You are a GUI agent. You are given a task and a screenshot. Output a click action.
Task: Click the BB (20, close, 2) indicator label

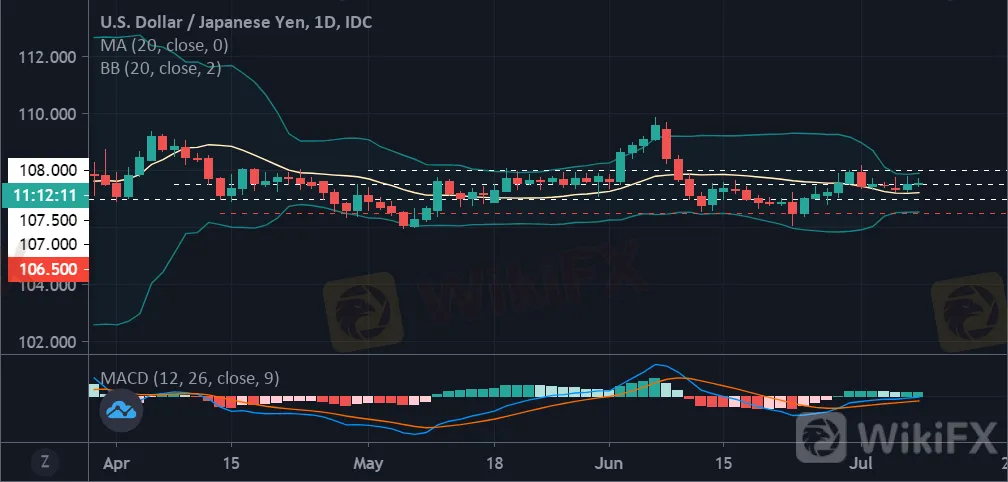[x=161, y=68]
